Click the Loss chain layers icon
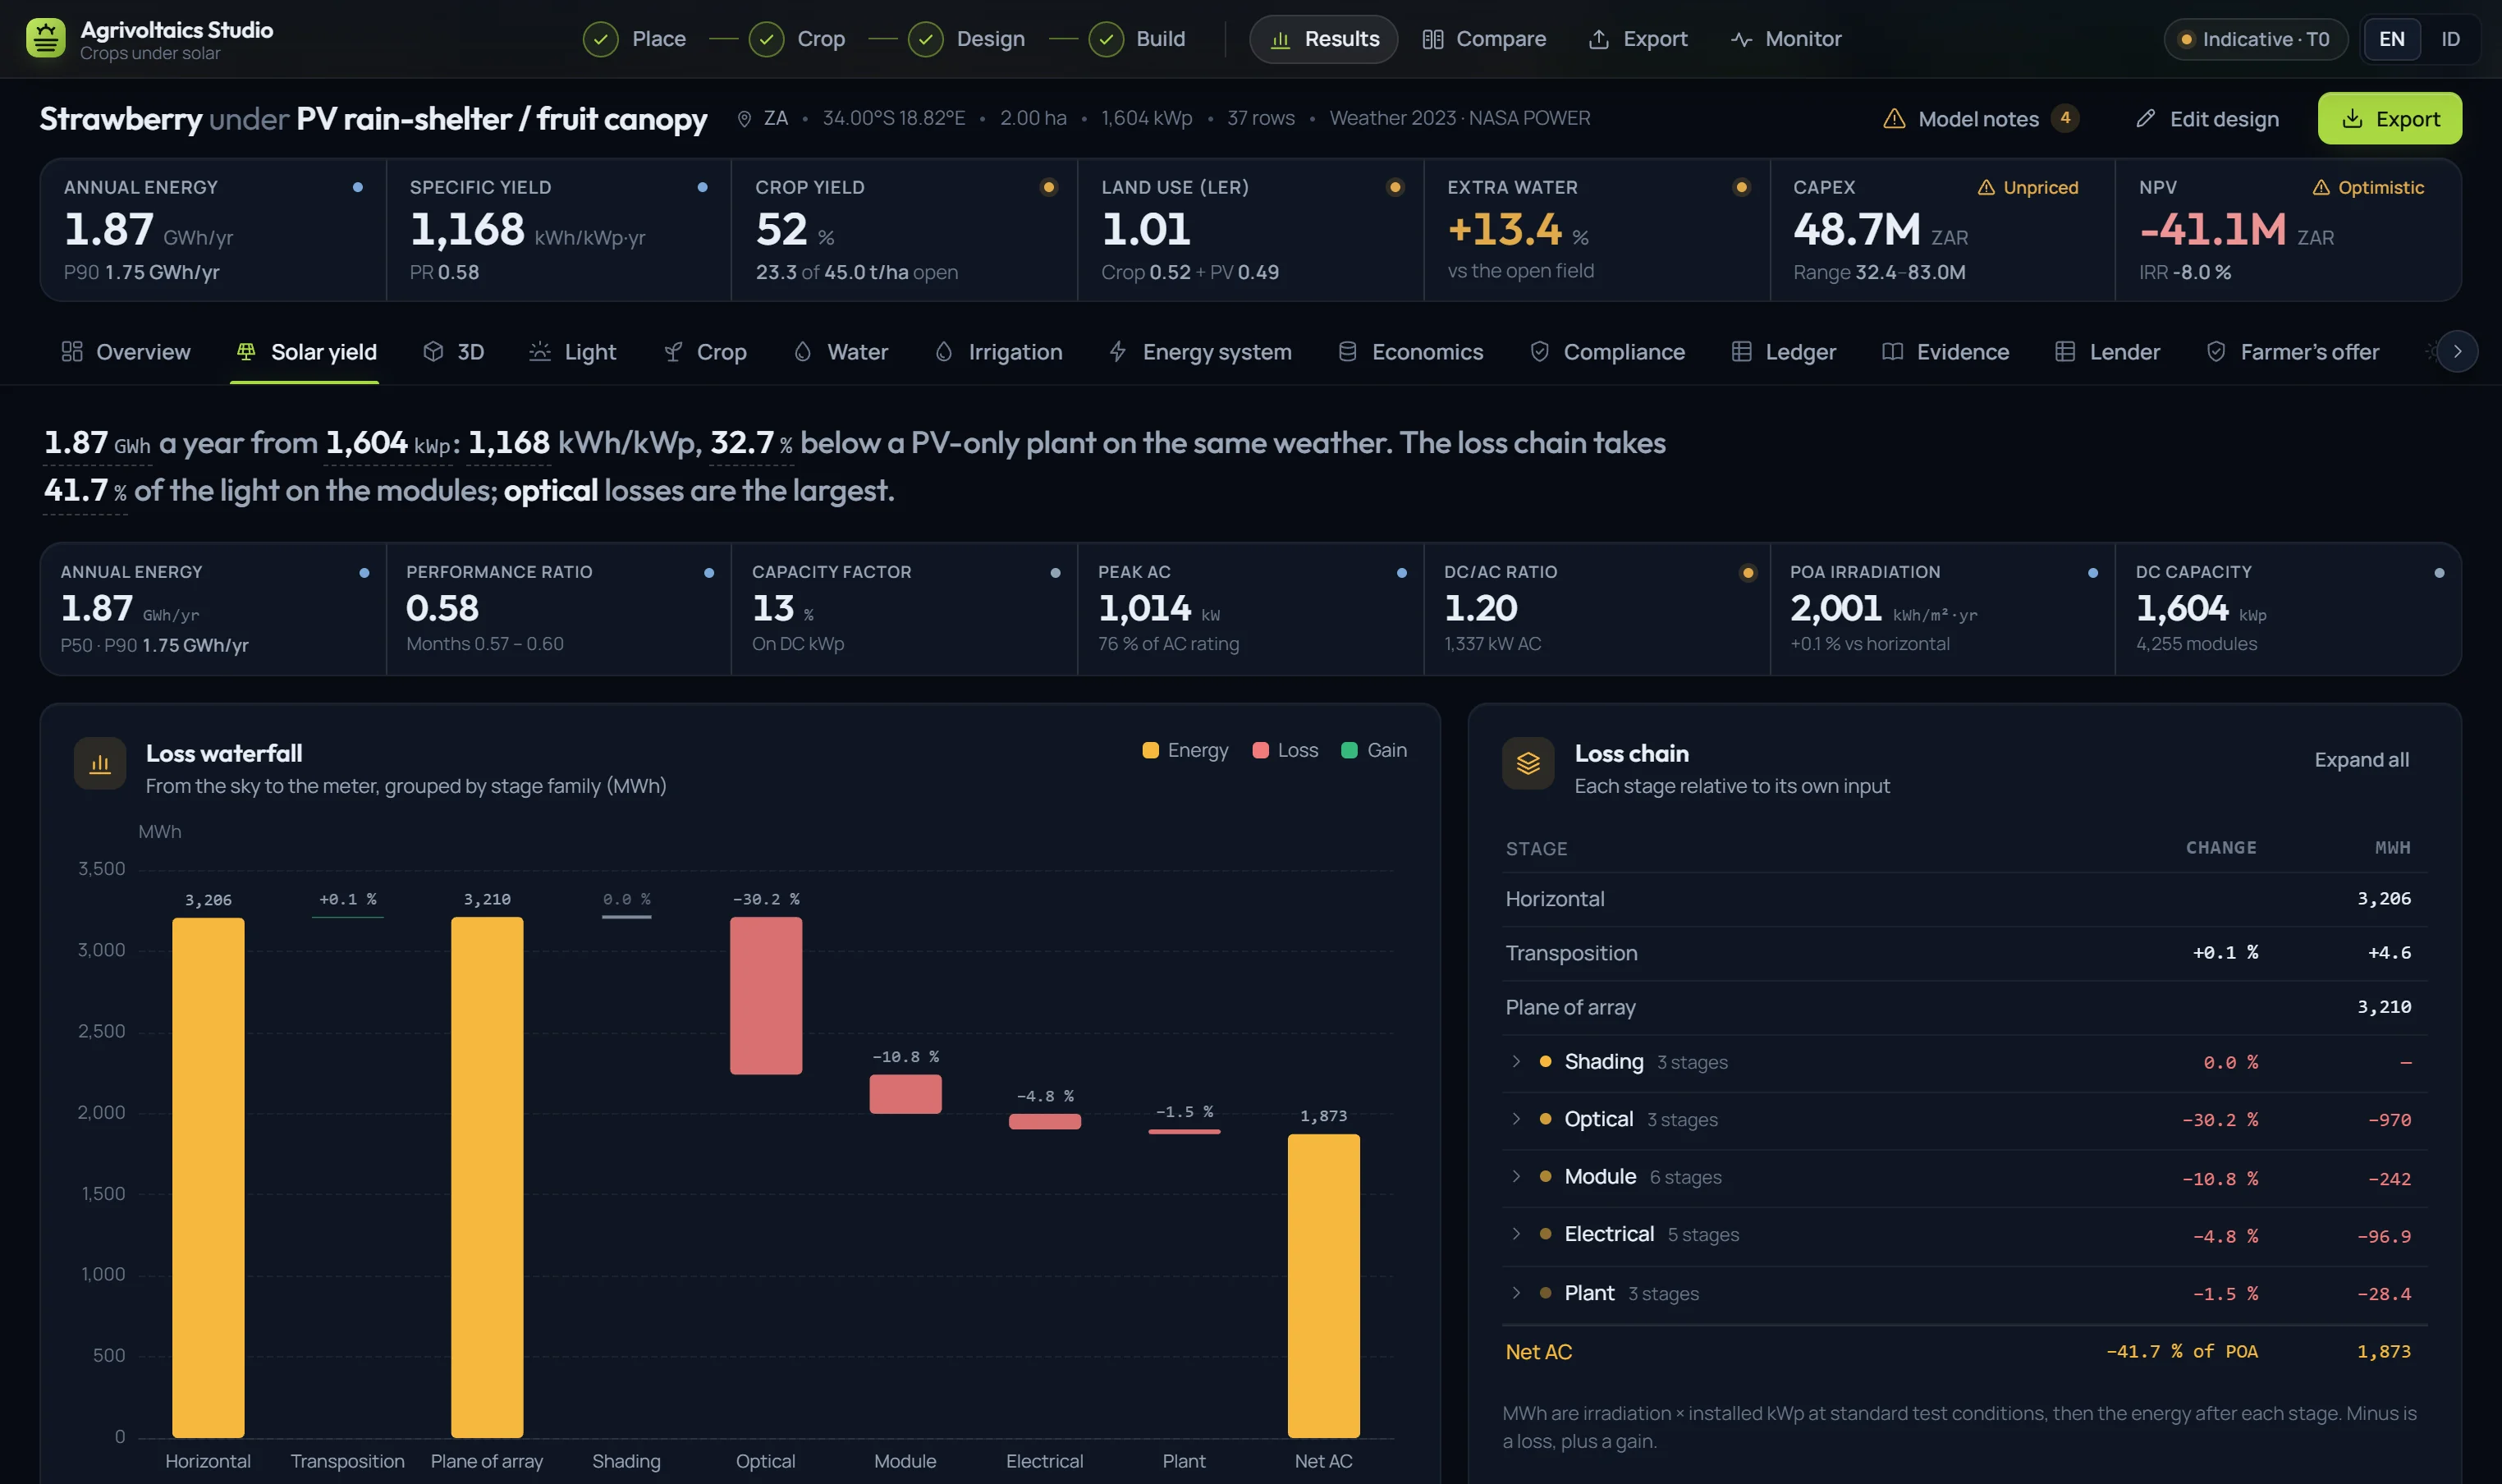2502x1484 pixels. [1528, 764]
